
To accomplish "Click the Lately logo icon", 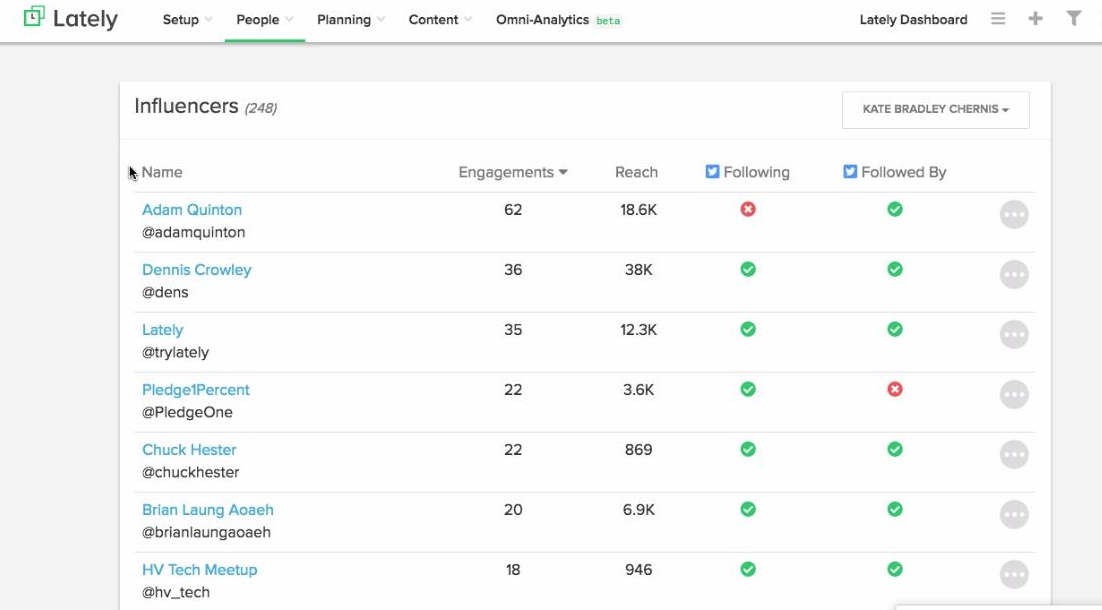I will (x=34, y=18).
